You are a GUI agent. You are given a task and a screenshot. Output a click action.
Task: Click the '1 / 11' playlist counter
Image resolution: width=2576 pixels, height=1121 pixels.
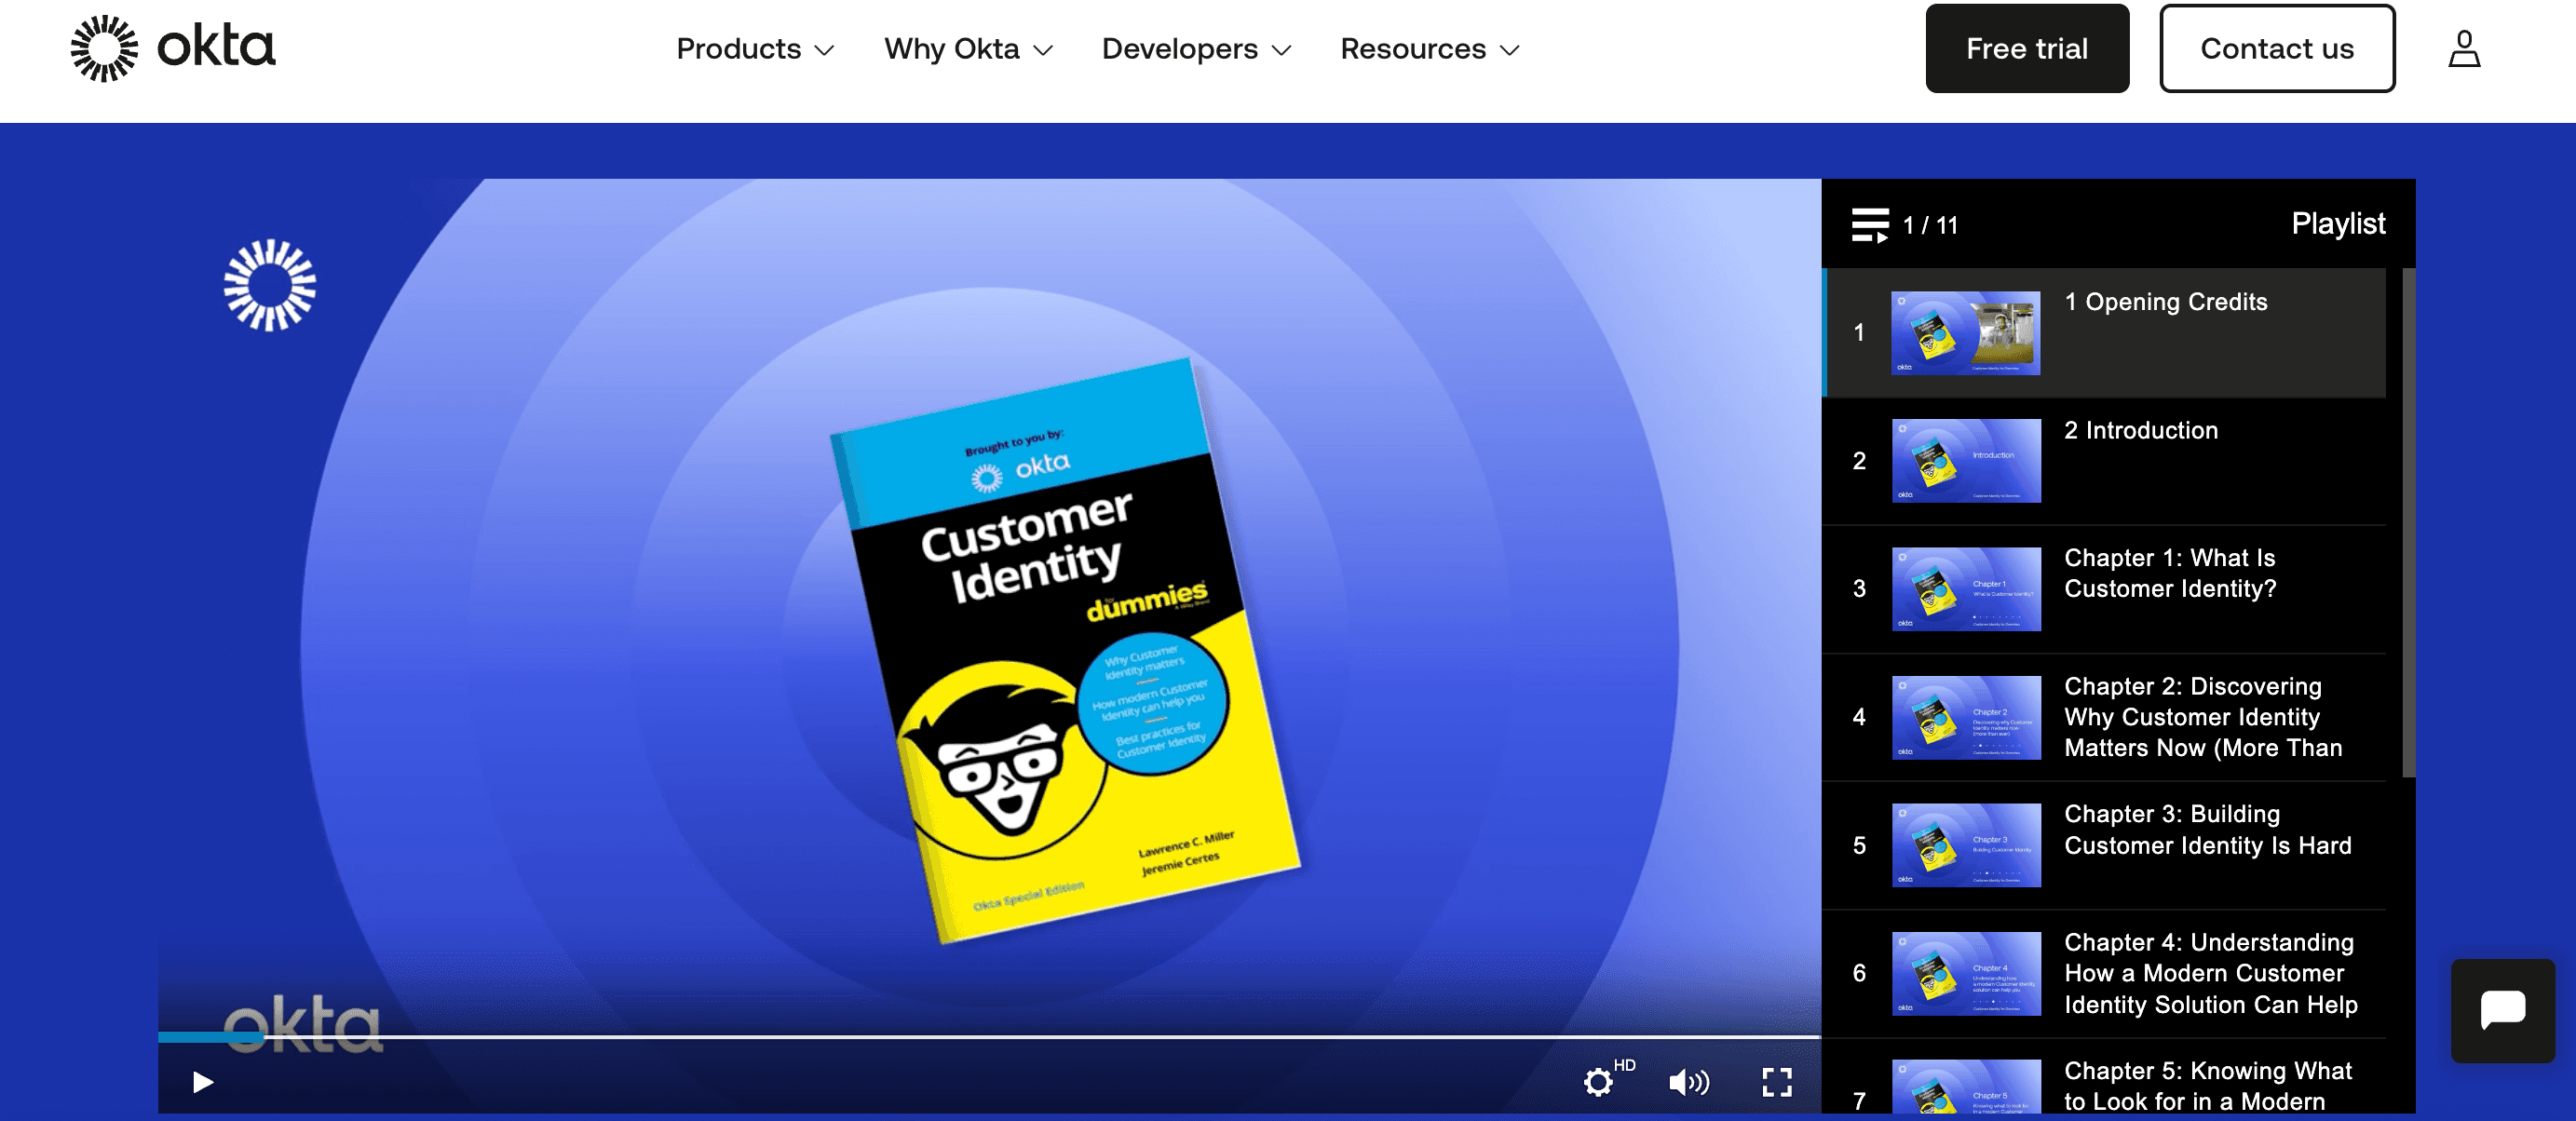1929,225
